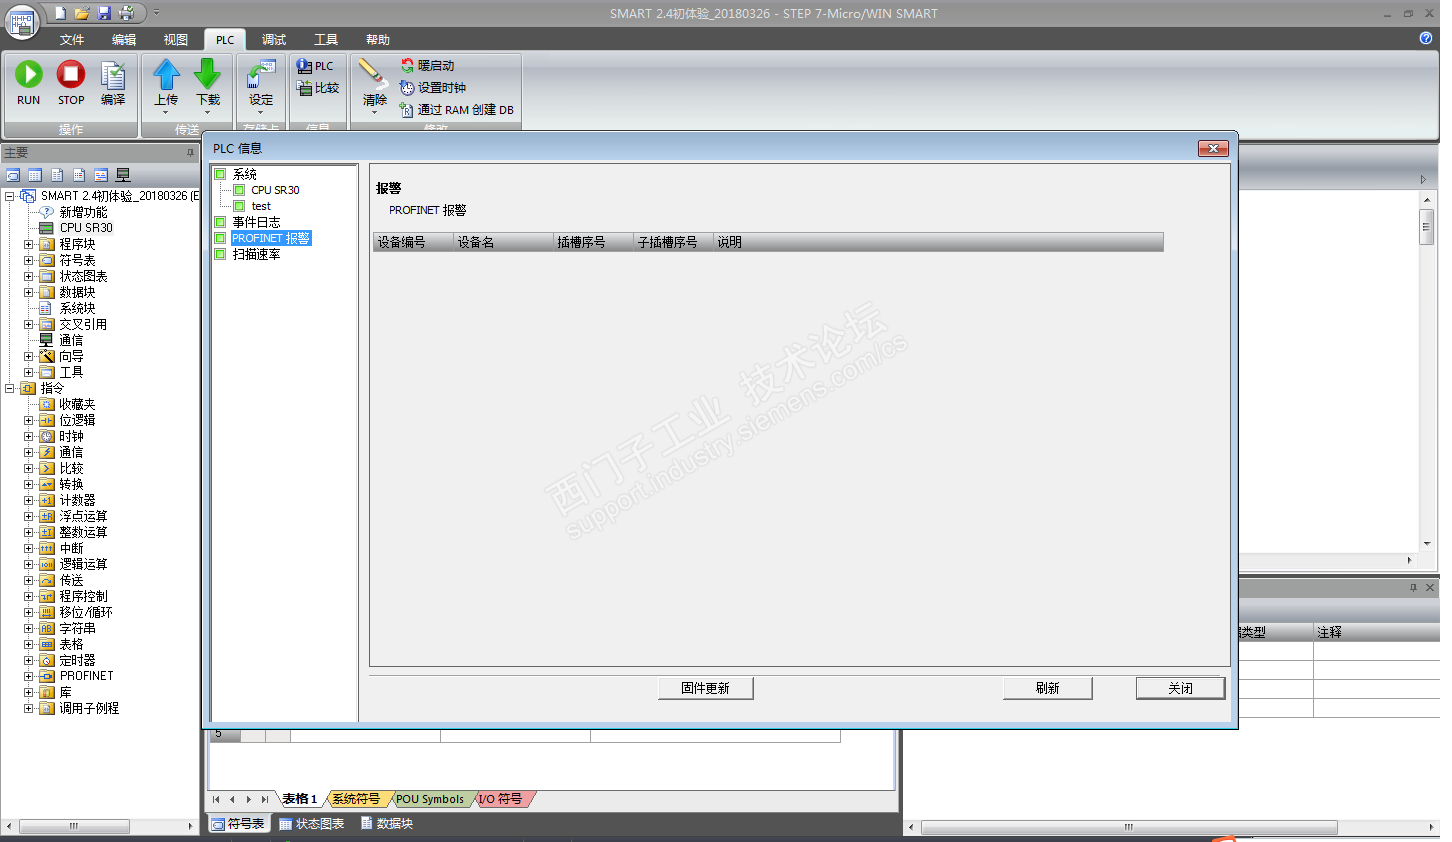Click the 上传 (upload) blue arrow icon
This screenshot has width=1452, height=842.
coord(166,74)
